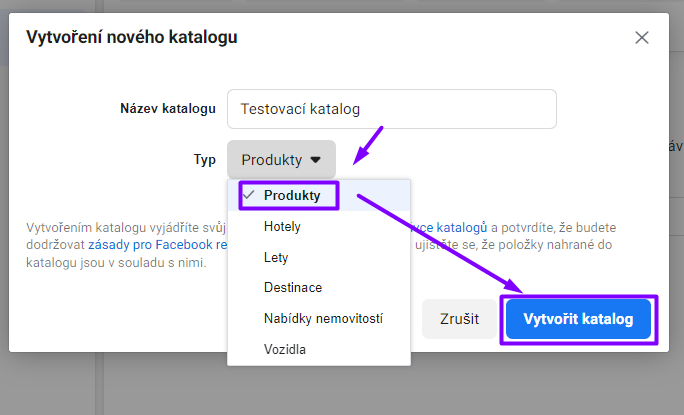Cancel with the Zrušit button

point(459,319)
